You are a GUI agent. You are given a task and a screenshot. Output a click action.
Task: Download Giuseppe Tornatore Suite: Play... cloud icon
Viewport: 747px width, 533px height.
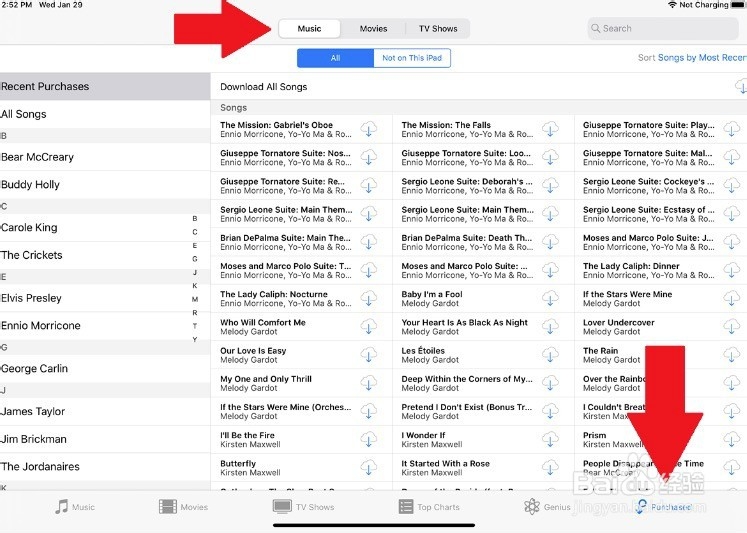tap(731, 129)
